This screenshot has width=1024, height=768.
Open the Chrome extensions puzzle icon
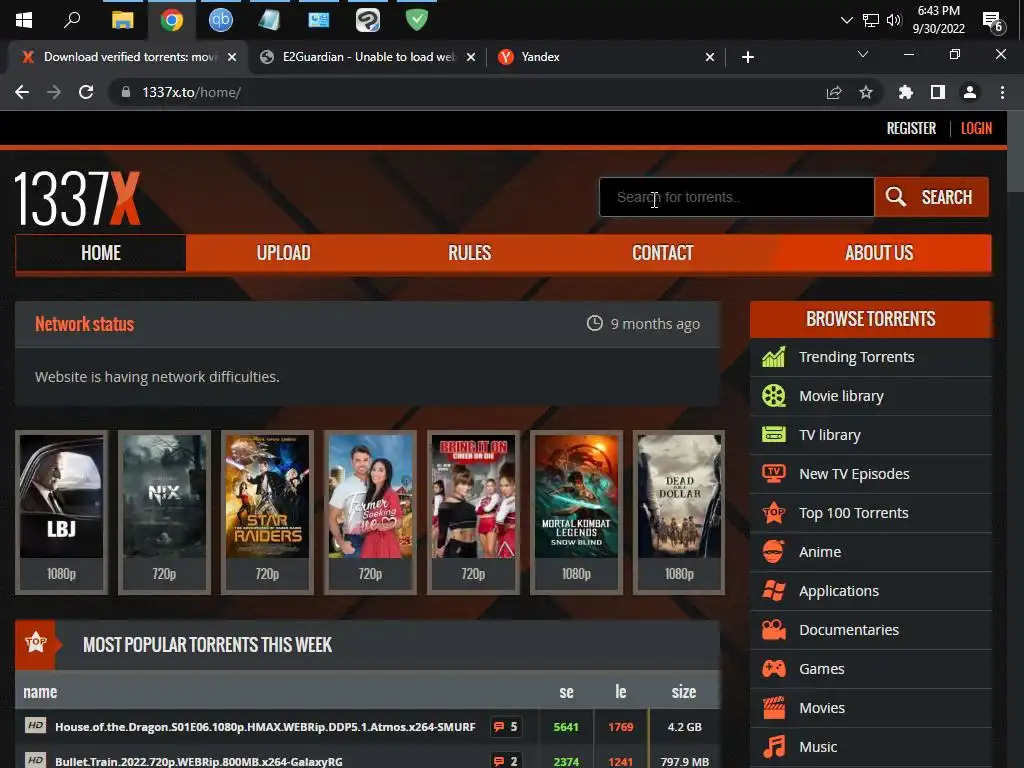(906, 93)
